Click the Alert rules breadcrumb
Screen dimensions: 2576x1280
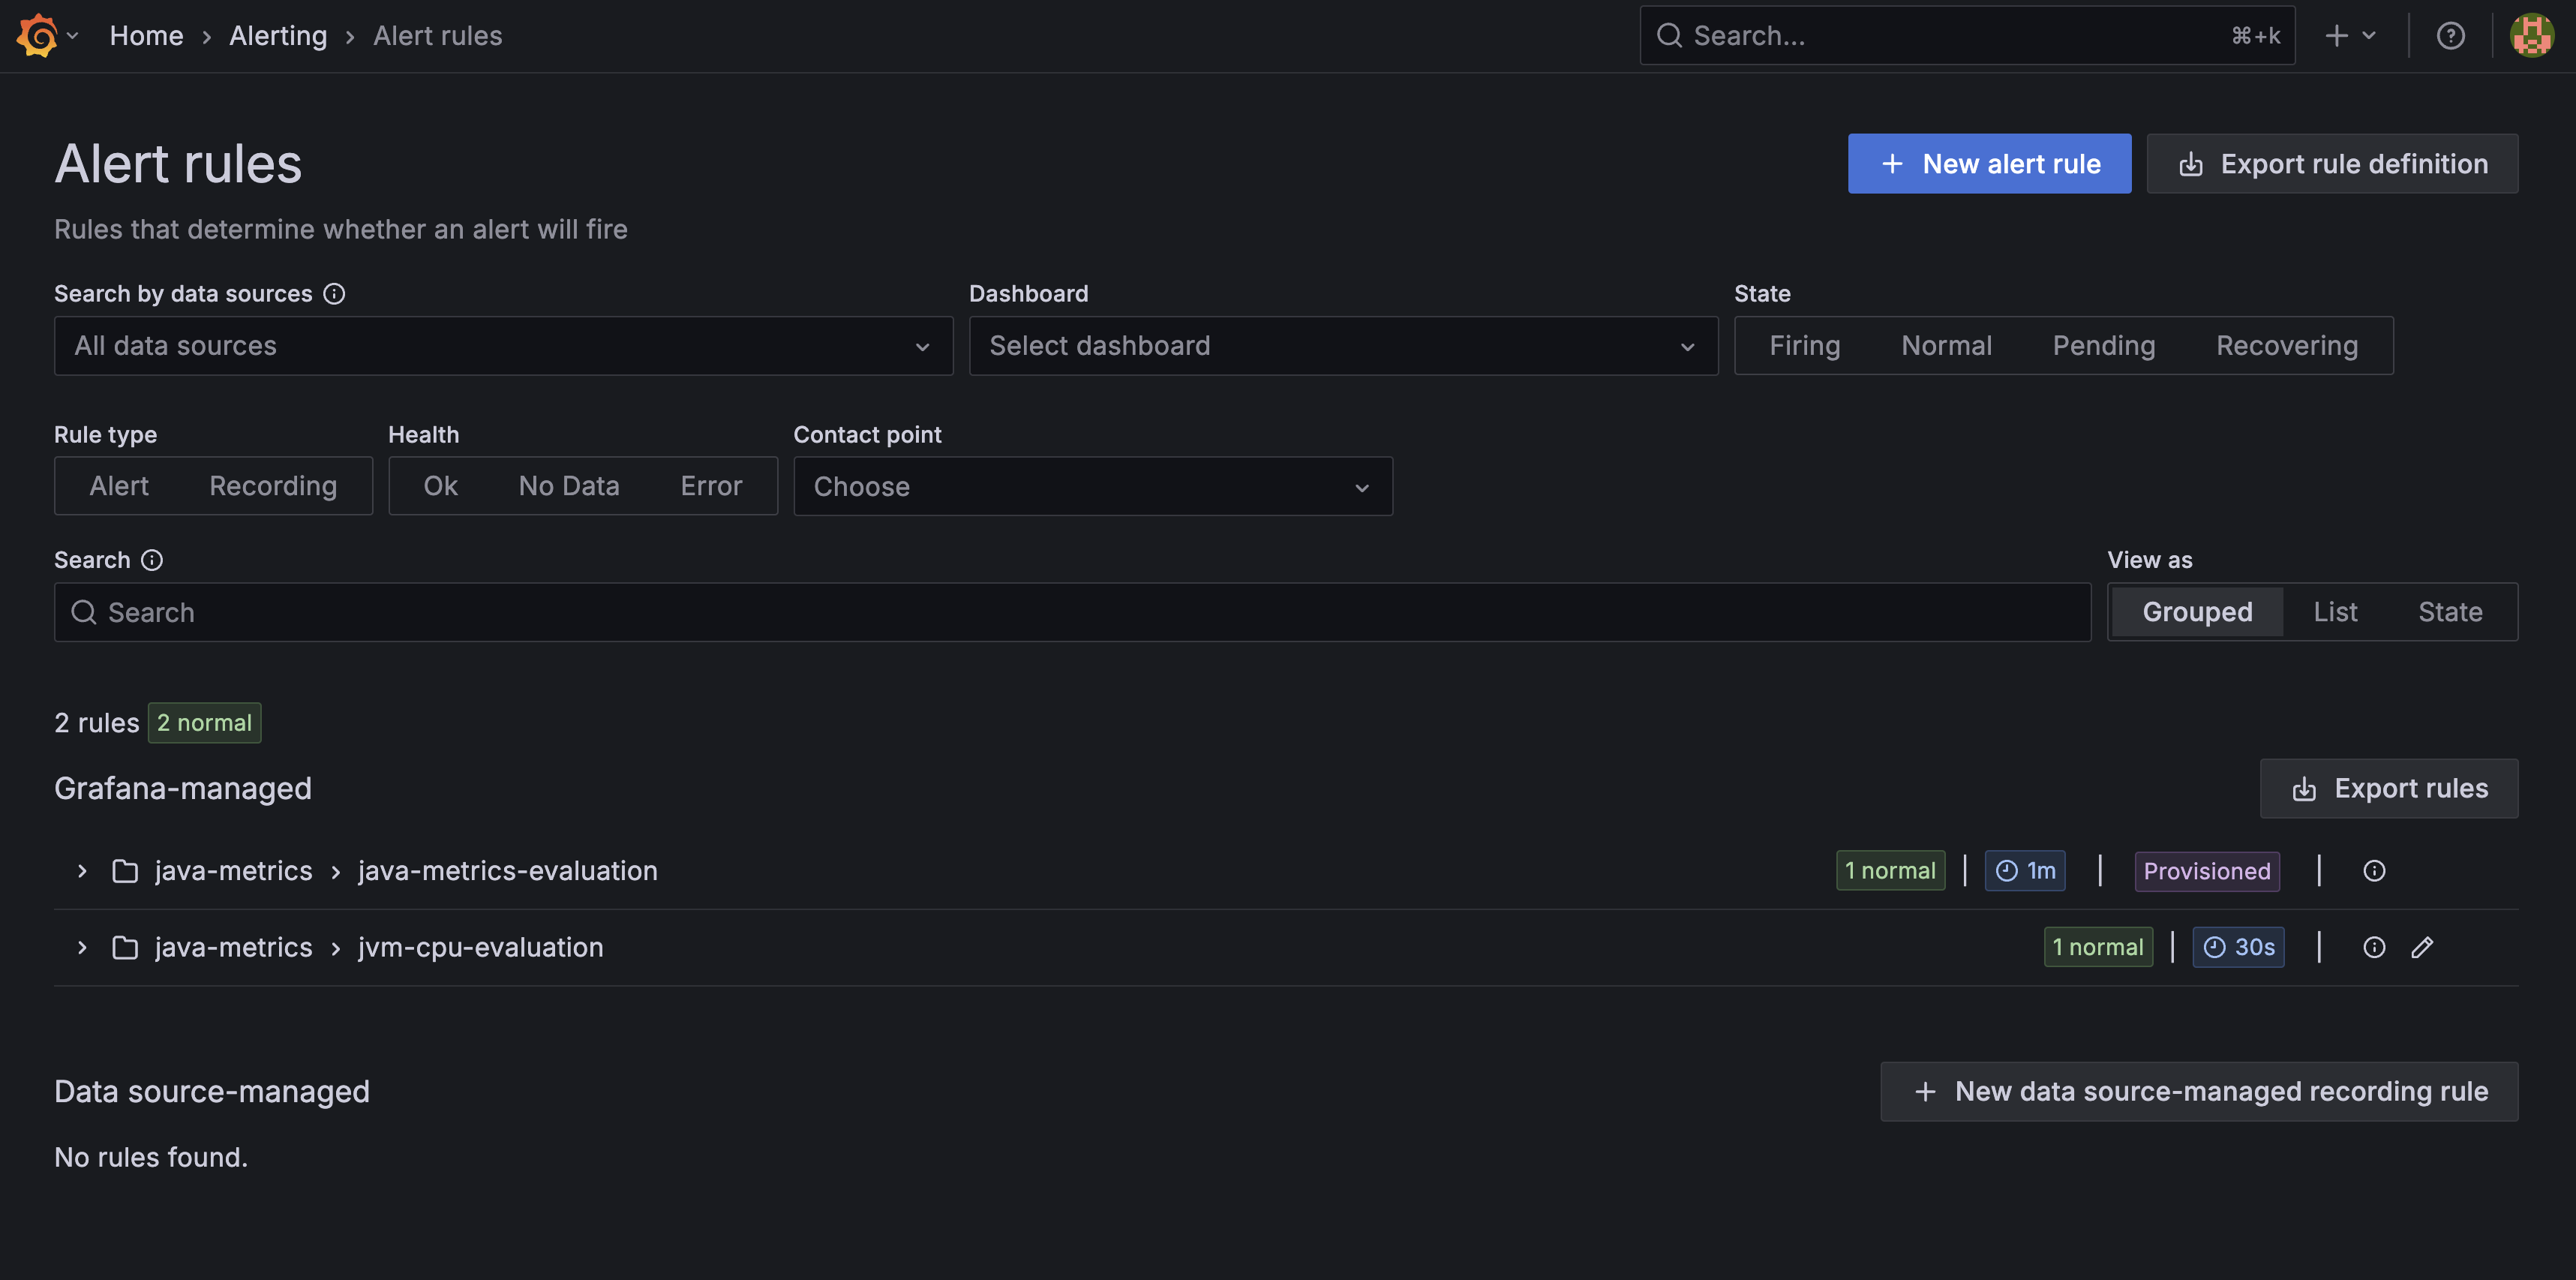438,36
